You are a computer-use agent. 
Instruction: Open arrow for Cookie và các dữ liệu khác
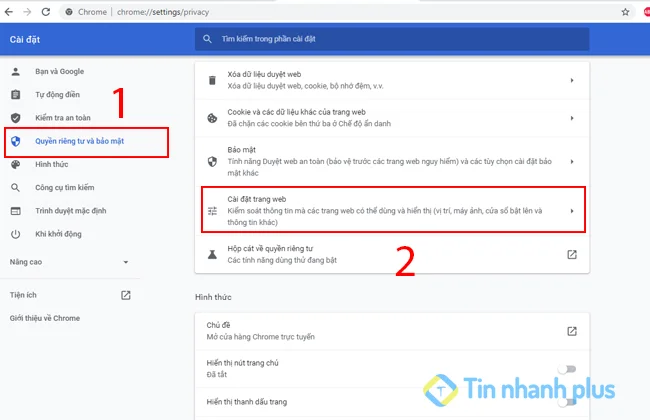point(572,118)
